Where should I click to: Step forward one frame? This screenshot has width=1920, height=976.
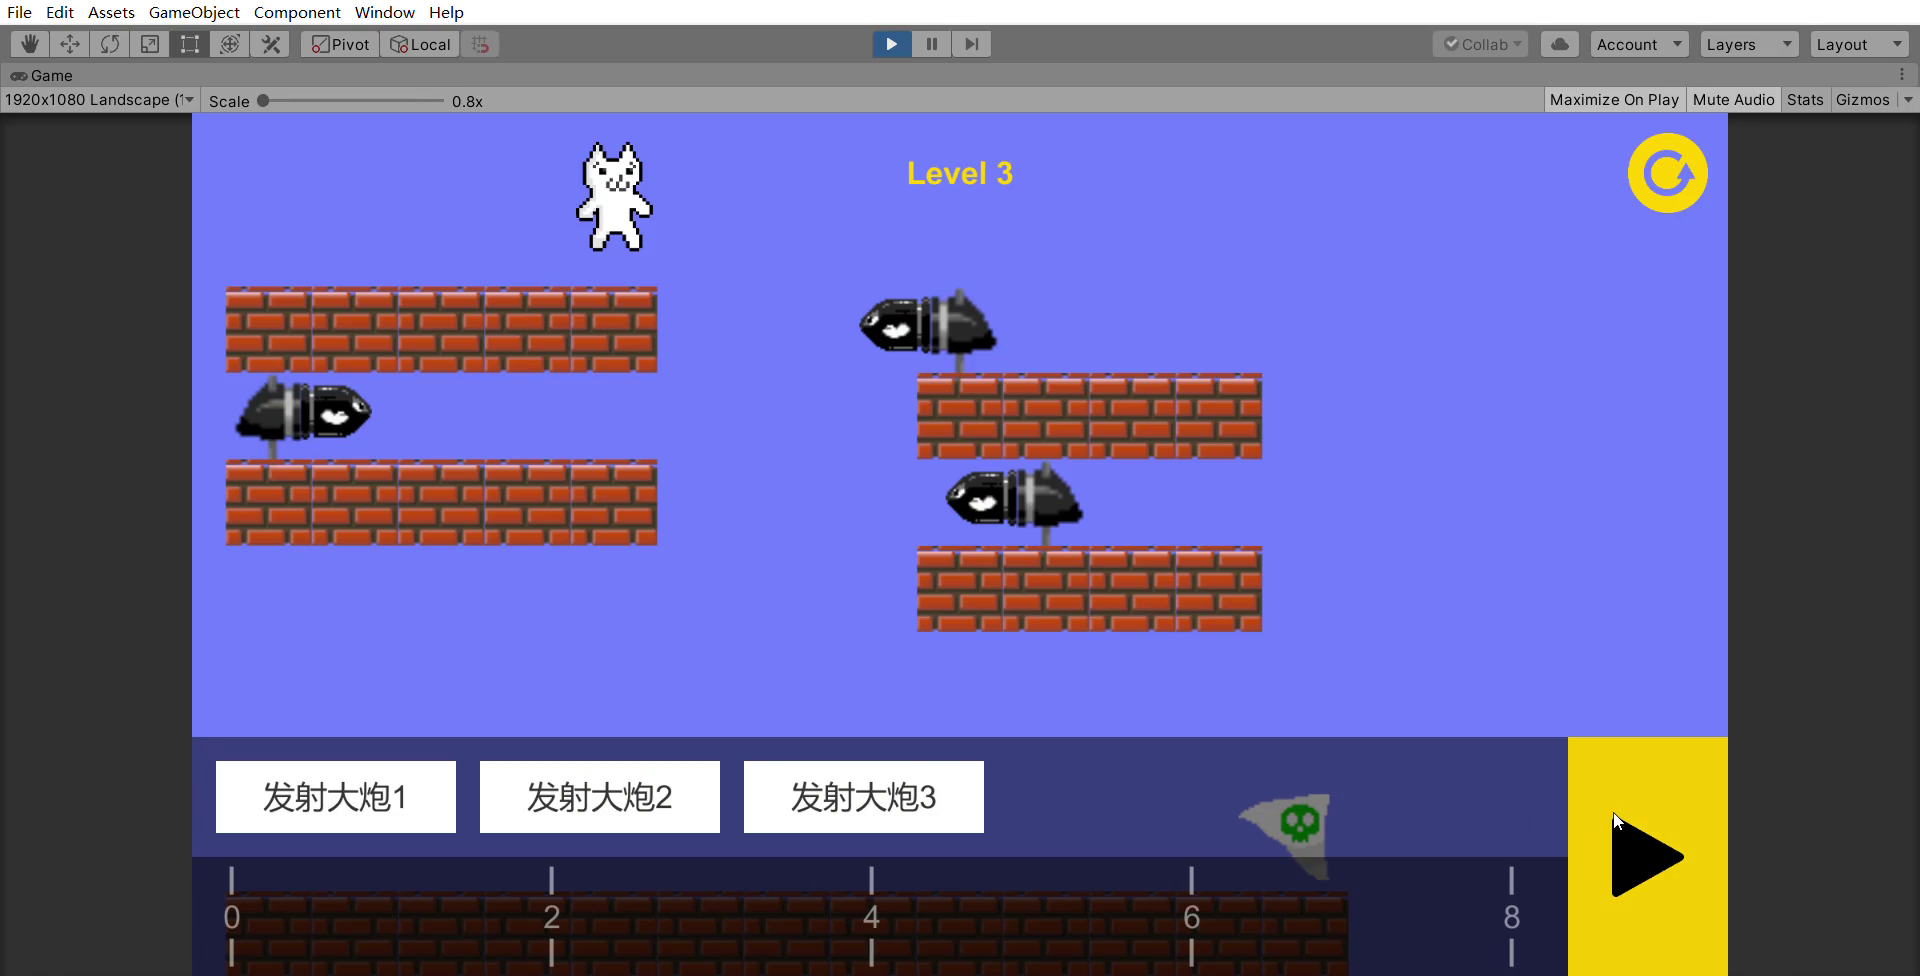tap(972, 44)
